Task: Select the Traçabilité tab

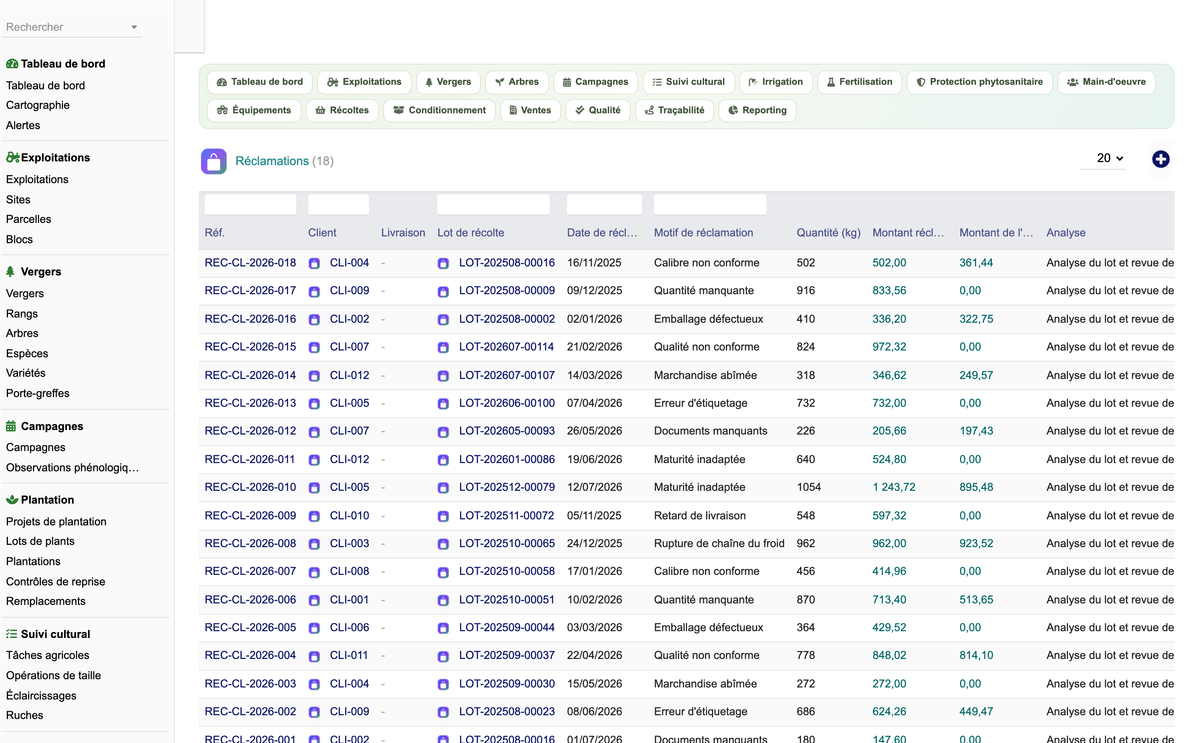Action: point(675,110)
